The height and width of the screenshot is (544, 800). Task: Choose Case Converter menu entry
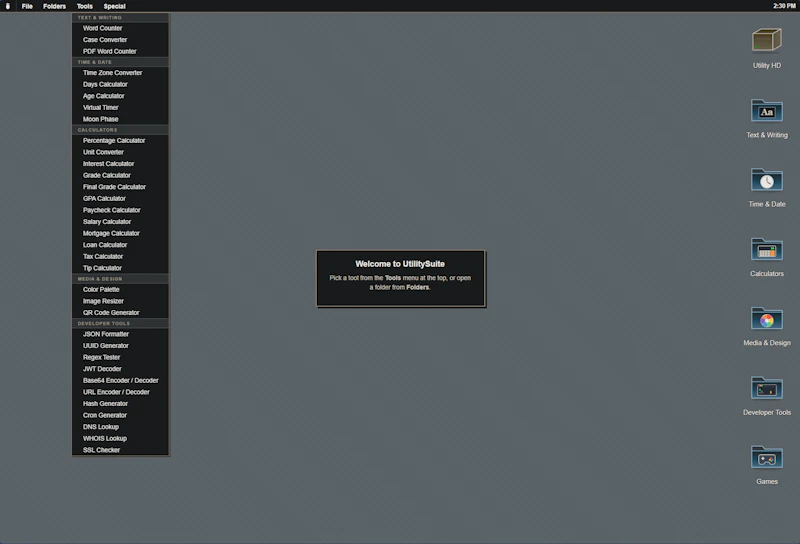pos(120,40)
